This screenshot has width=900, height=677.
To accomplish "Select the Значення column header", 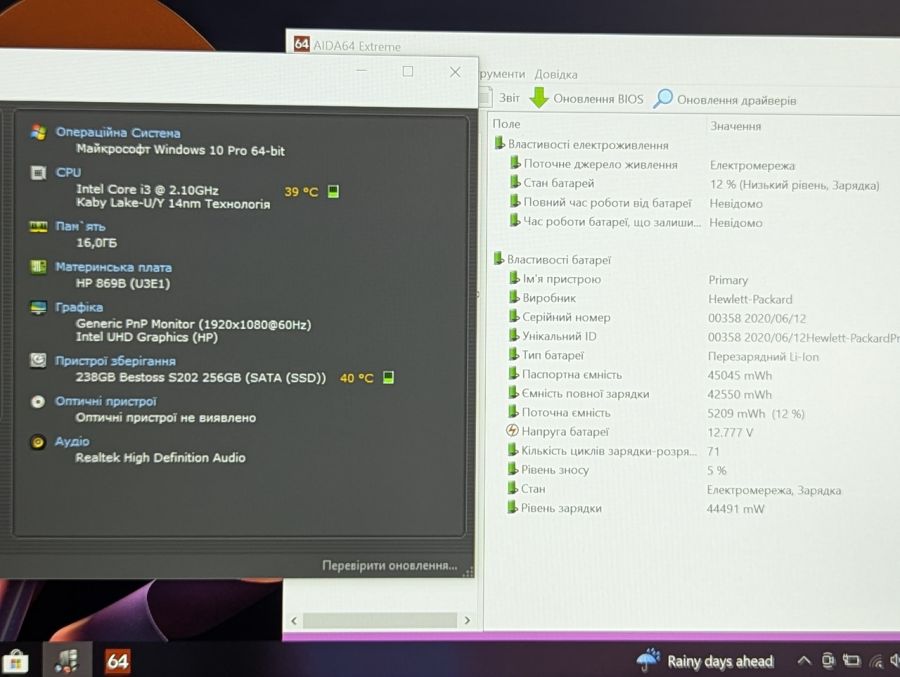I will pyautogui.click(x=736, y=126).
